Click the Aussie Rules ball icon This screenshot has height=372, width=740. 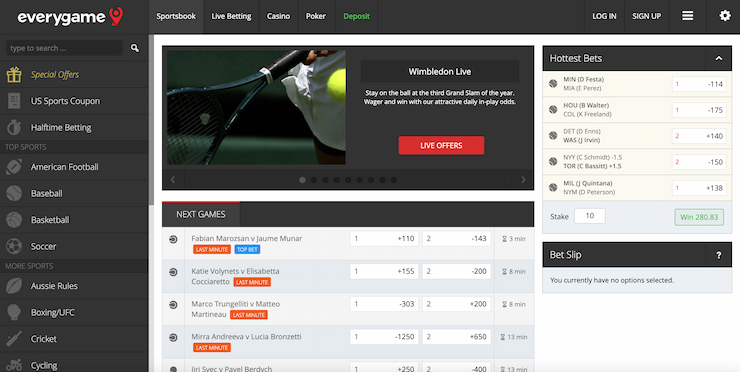pos(14,286)
